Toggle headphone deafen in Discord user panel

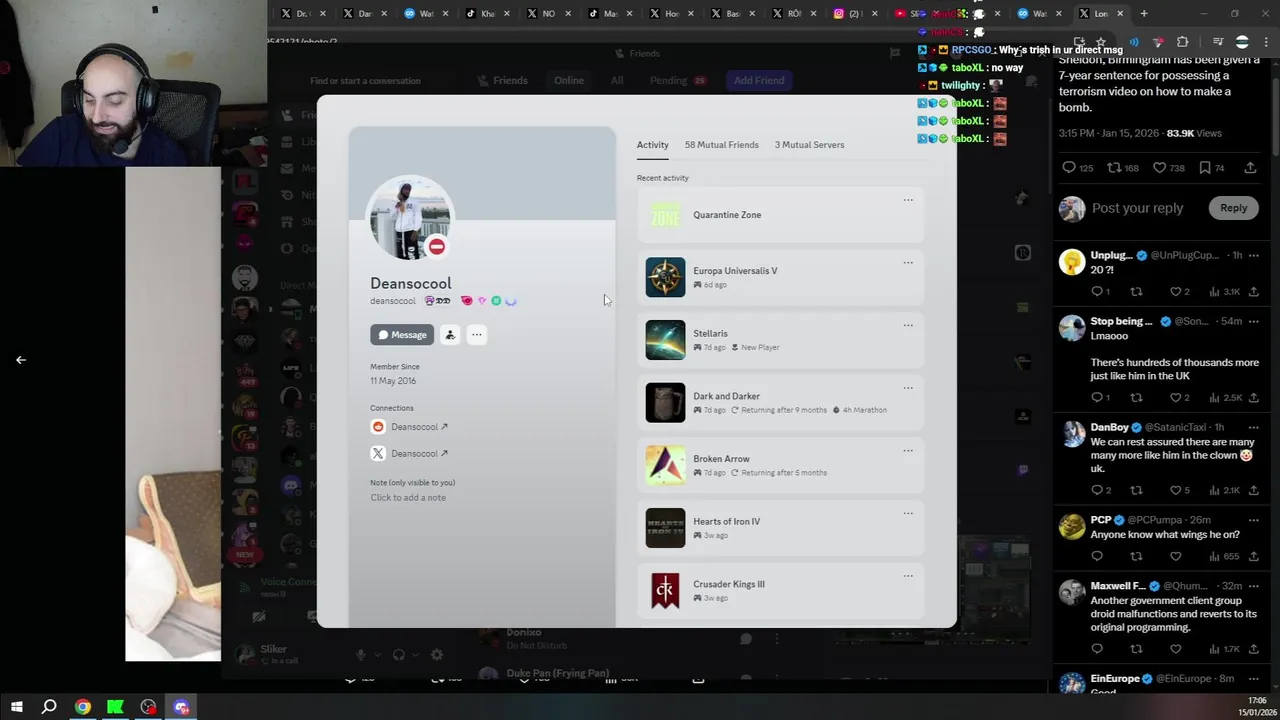pos(399,655)
